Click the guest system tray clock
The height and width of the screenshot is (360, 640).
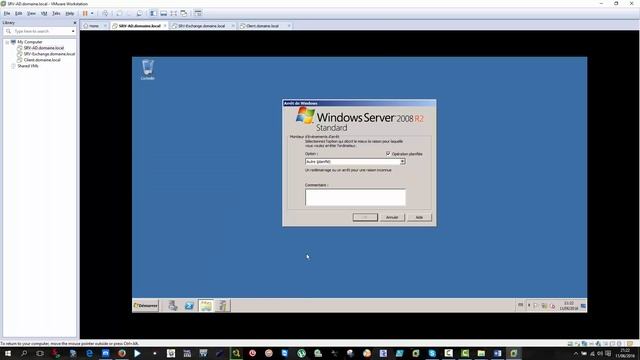[569, 306]
